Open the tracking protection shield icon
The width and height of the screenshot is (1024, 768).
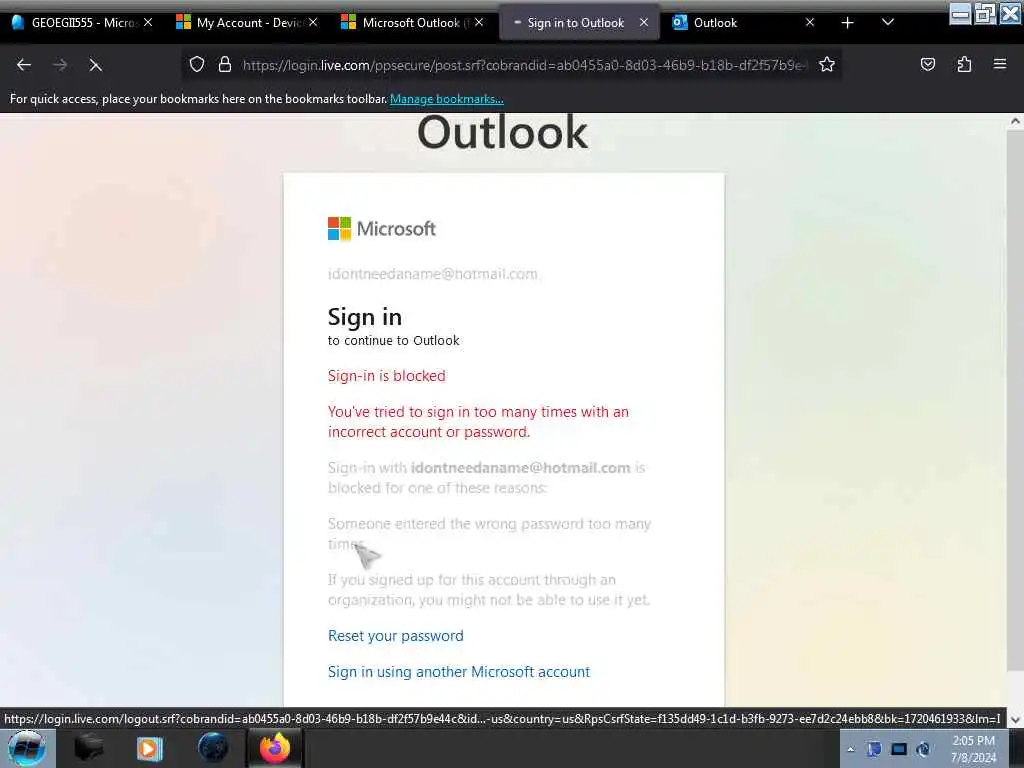(197, 65)
